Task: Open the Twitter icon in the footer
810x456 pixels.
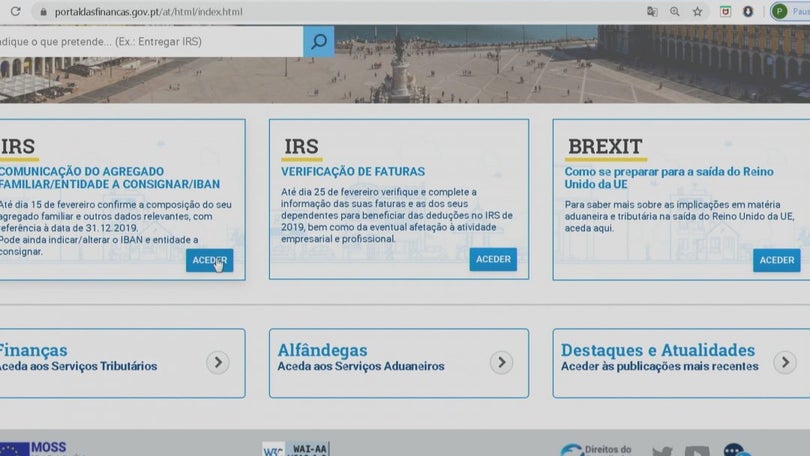Action: coord(662,451)
